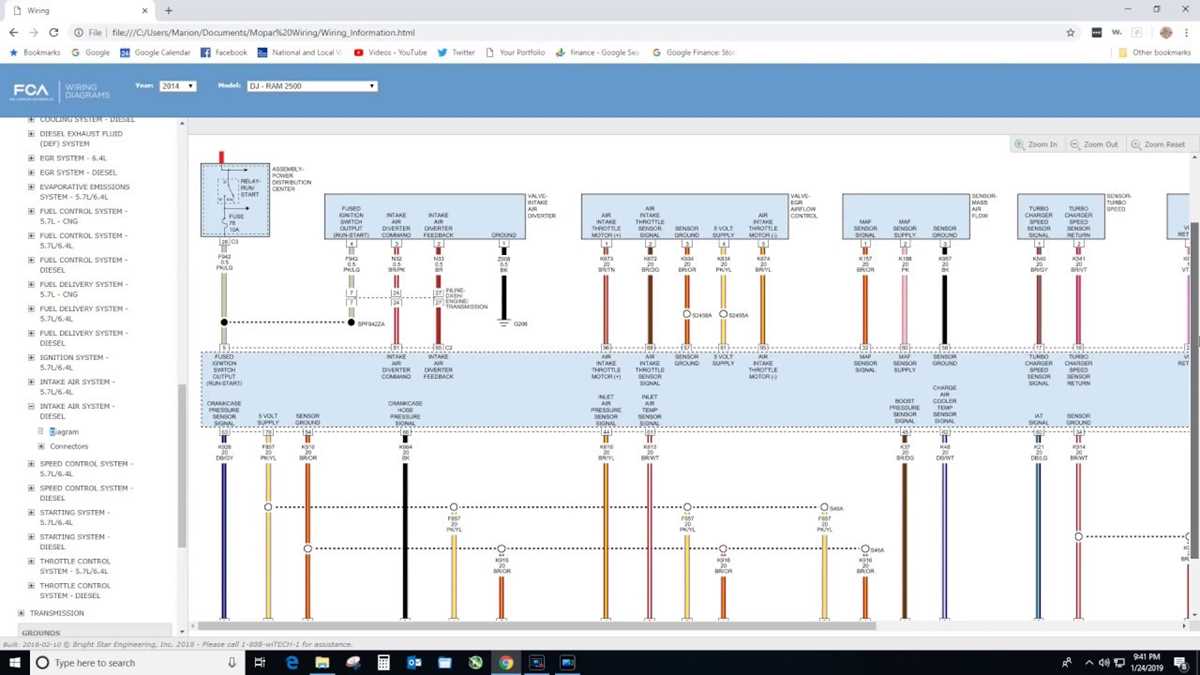The image size is (1200, 675).
Task: Launch Calculator from the Windows taskbar
Action: tap(383, 662)
